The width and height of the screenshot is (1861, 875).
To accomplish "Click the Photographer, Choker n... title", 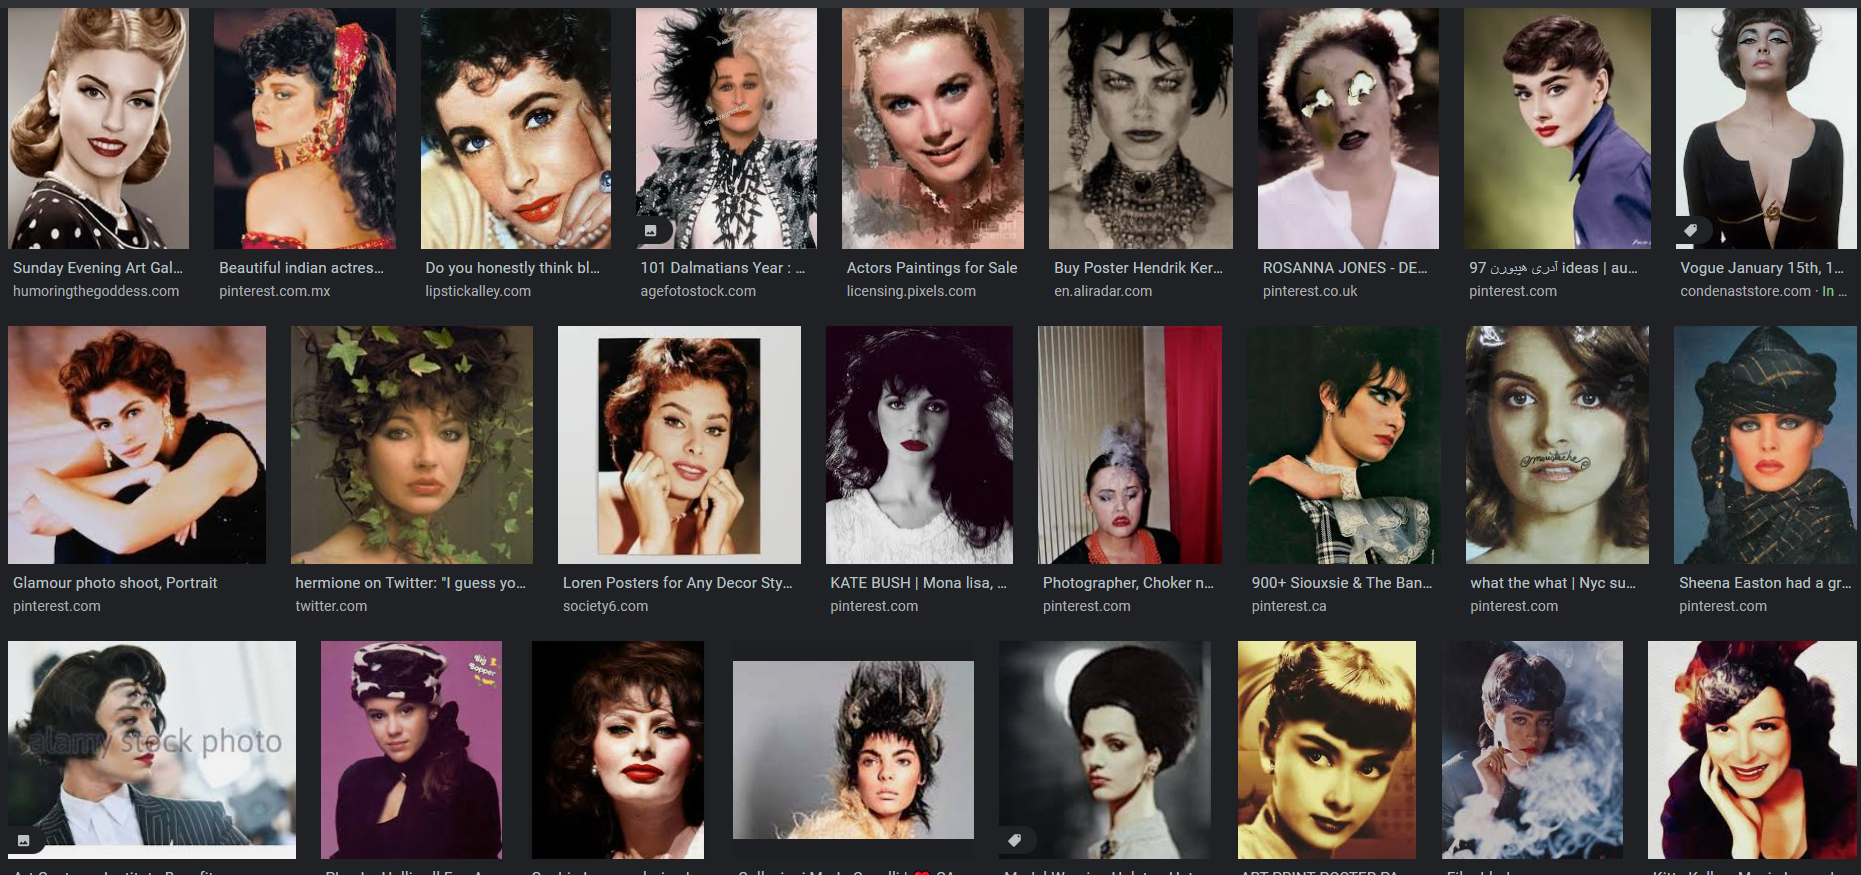I will click(1128, 583).
